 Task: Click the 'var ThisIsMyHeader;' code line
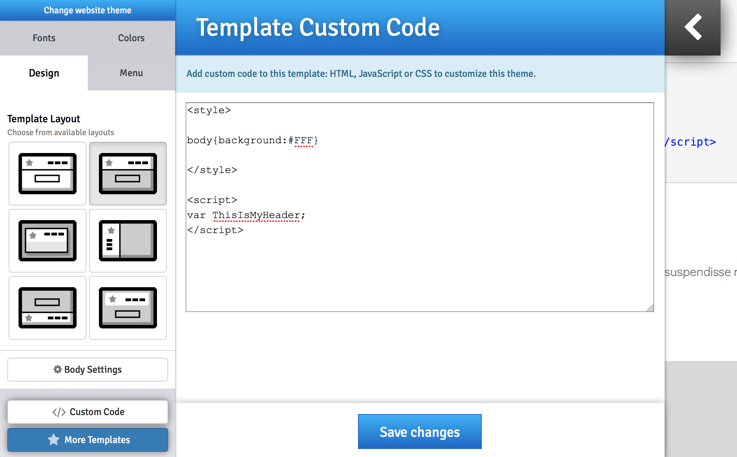pos(246,215)
